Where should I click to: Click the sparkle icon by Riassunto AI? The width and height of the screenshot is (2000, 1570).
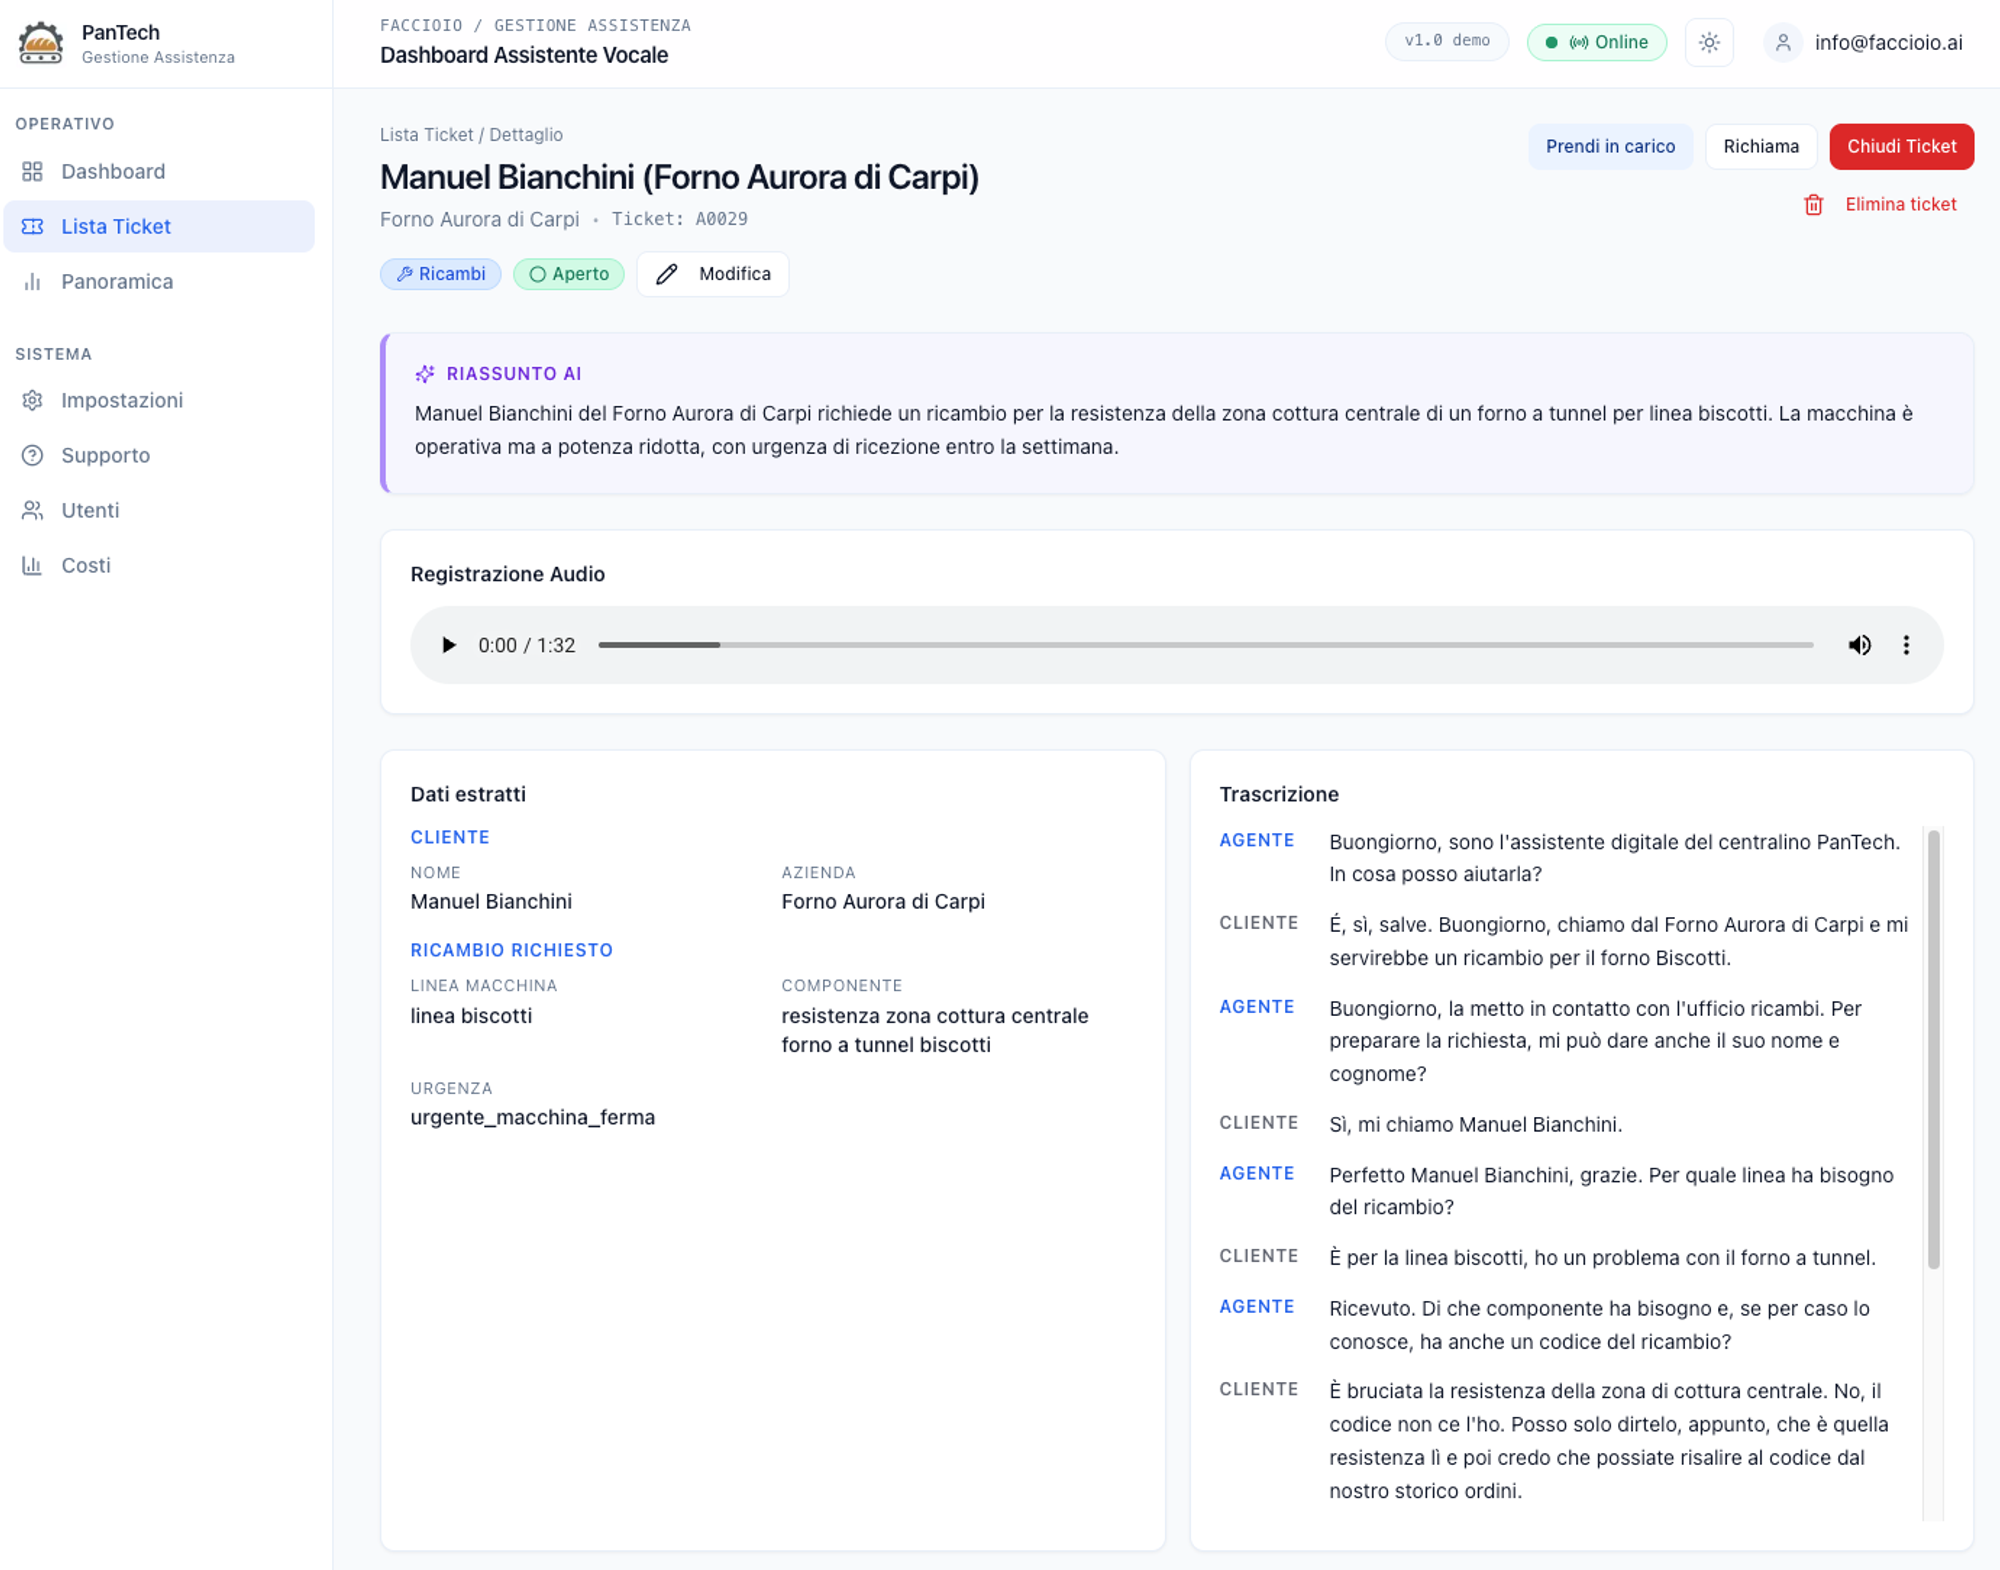425,373
